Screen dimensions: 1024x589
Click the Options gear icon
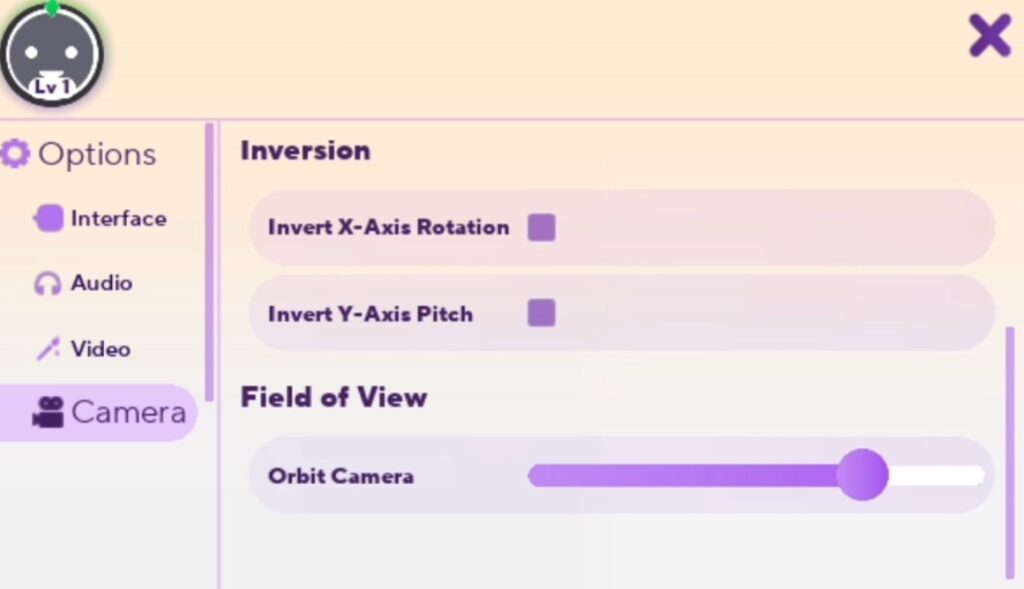[x=15, y=154]
